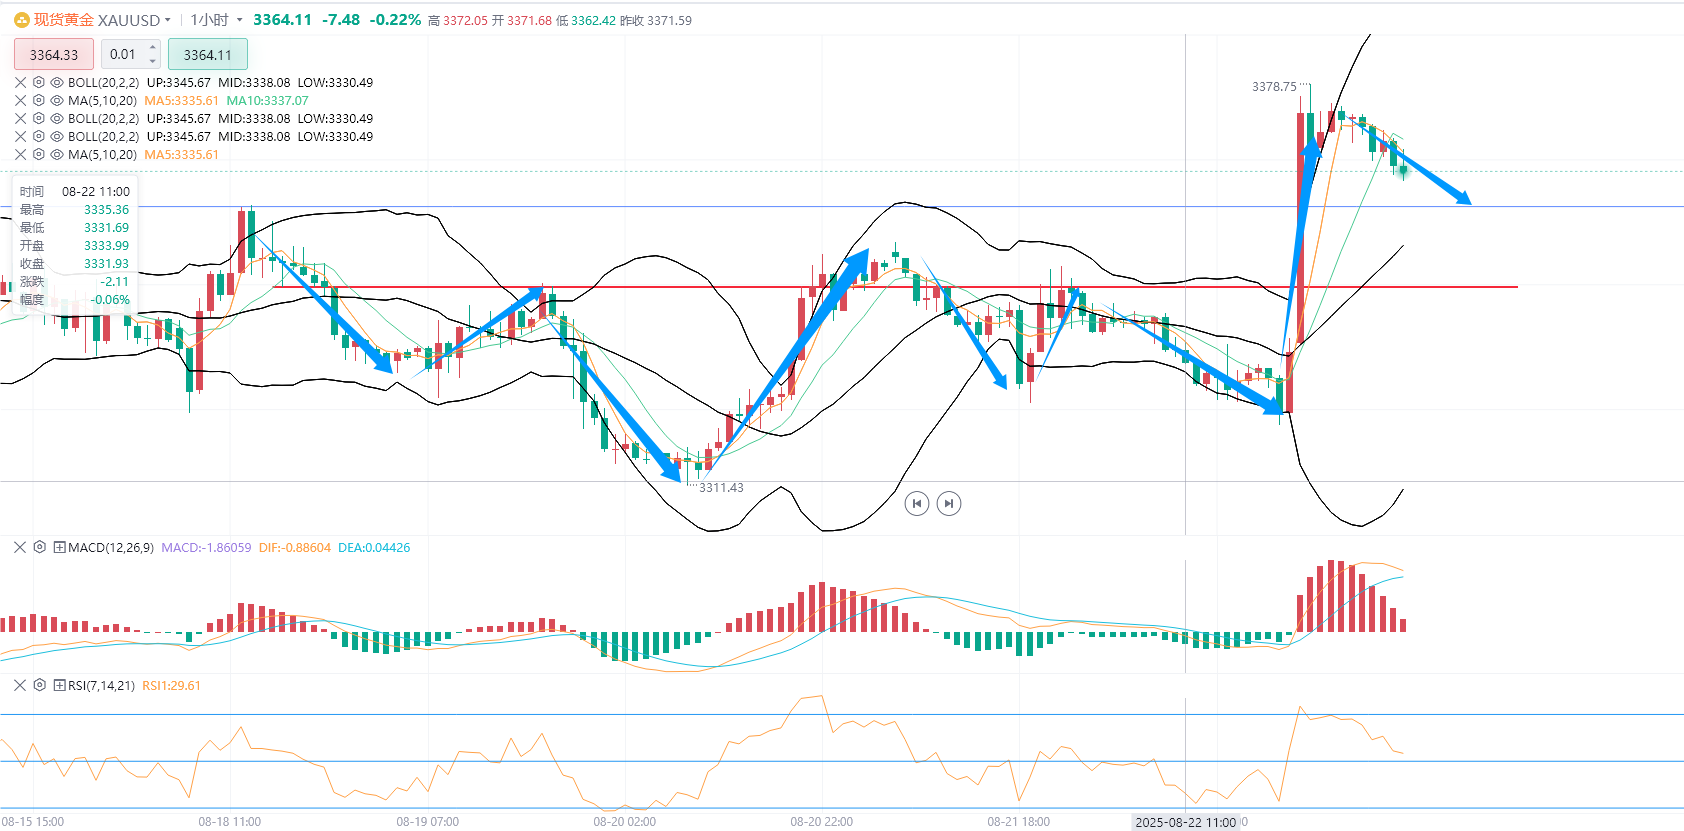Click the skip-to-start chart playback button
The image size is (1684, 831).
pos(917,503)
